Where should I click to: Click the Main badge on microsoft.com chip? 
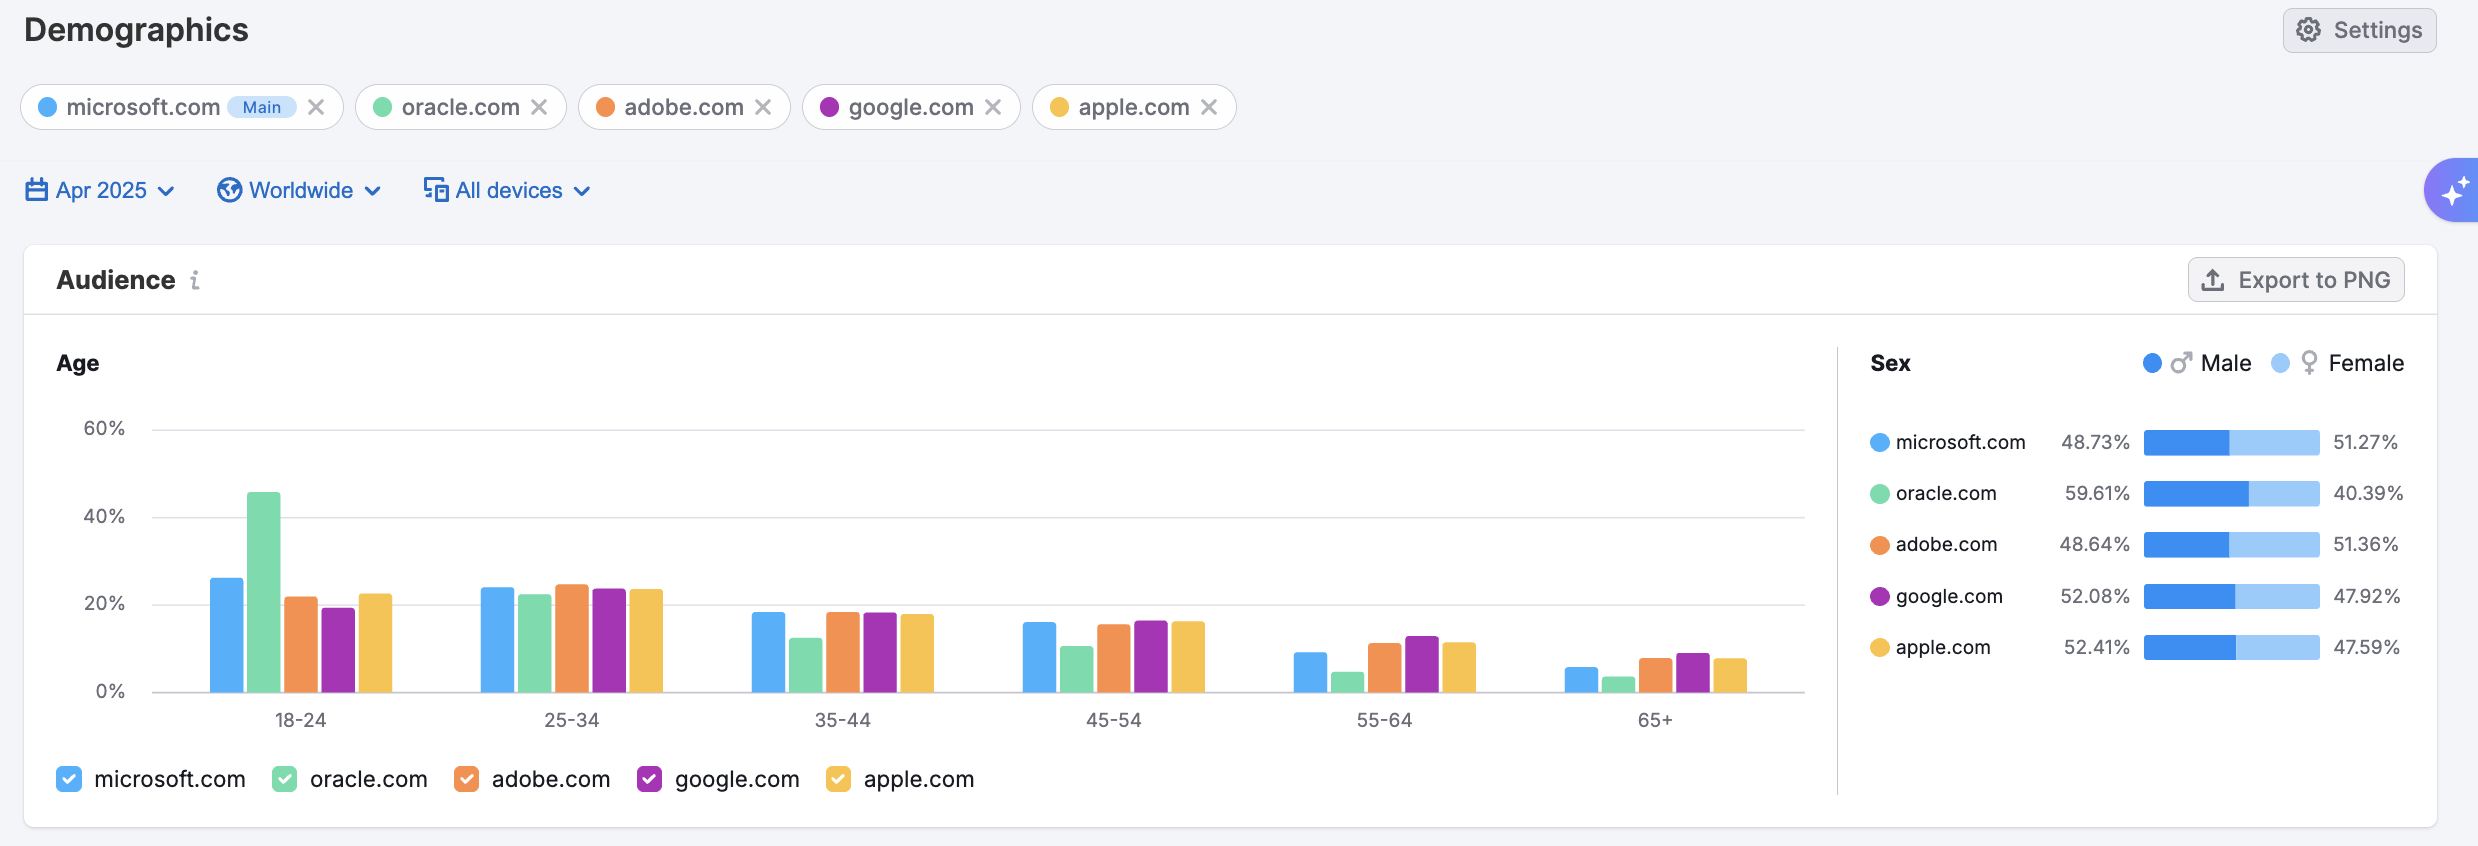[262, 107]
